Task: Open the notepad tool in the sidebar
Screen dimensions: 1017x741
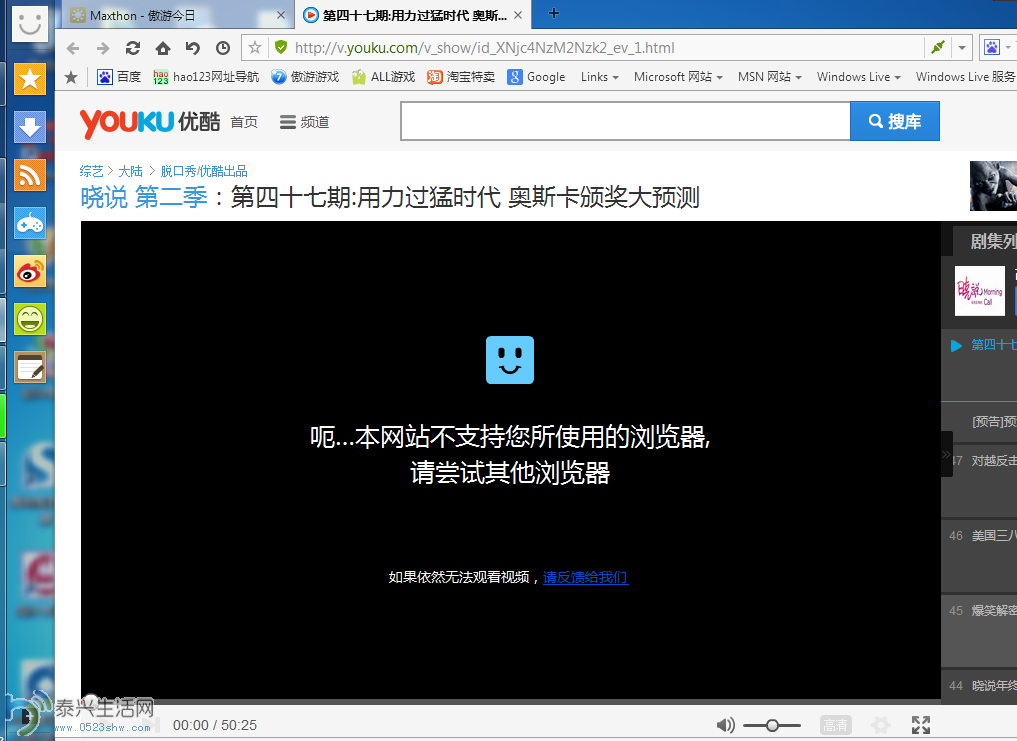Action: pos(30,367)
